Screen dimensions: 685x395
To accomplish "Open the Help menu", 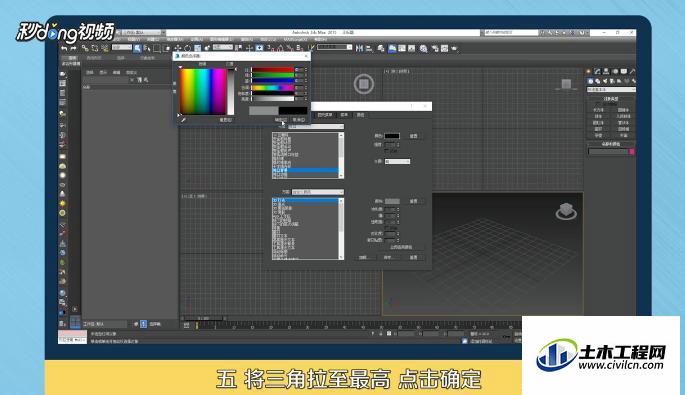I will [321, 39].
